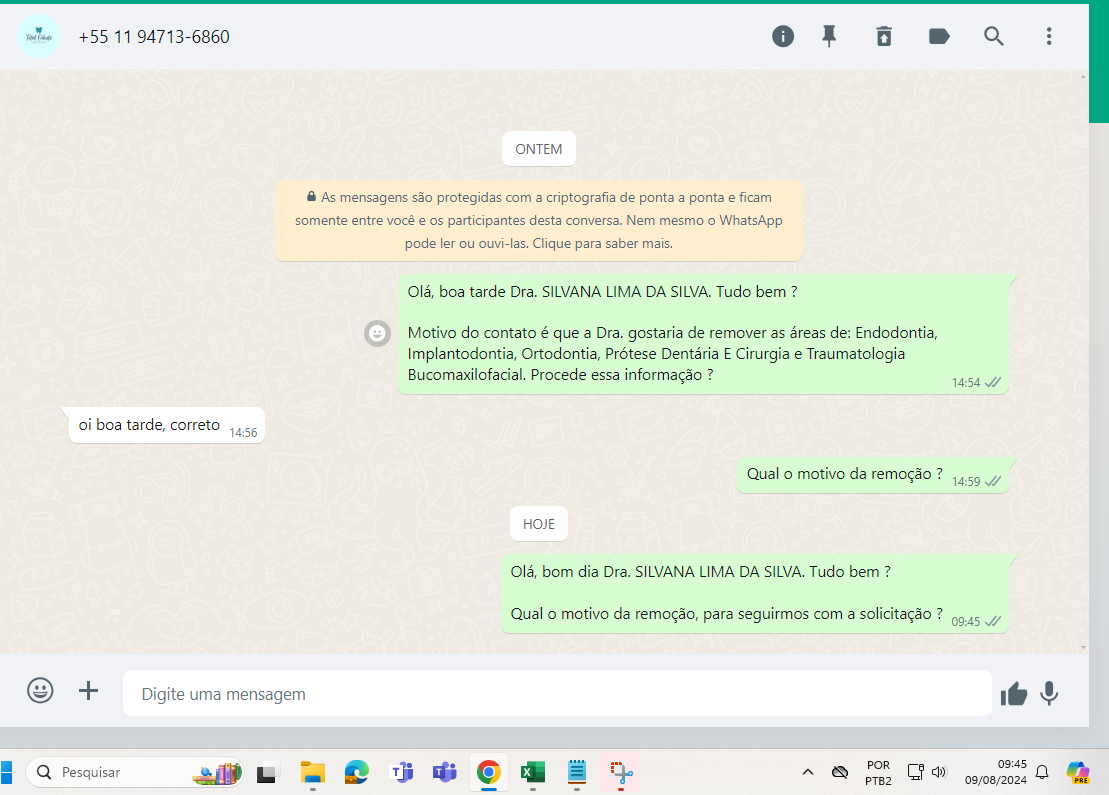Viewport: 1109px width, 795px height.
Task: Select the ONTEM date chip
Action: (539, 149)
